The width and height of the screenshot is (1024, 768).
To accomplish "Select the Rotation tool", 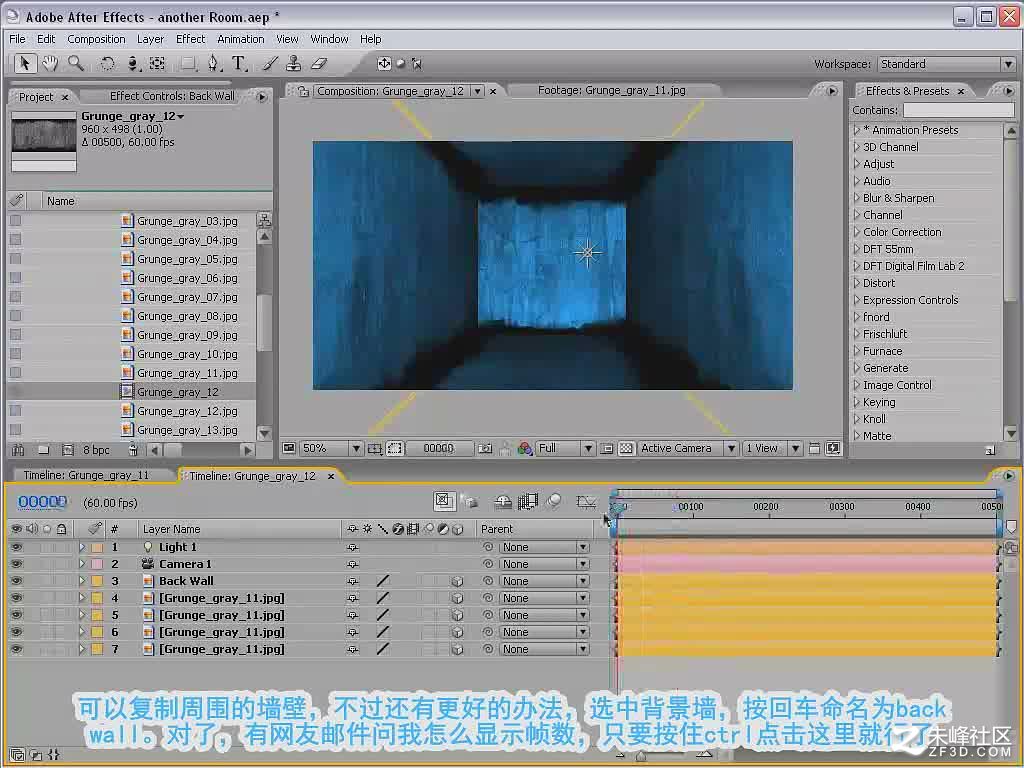I will 107,63.
